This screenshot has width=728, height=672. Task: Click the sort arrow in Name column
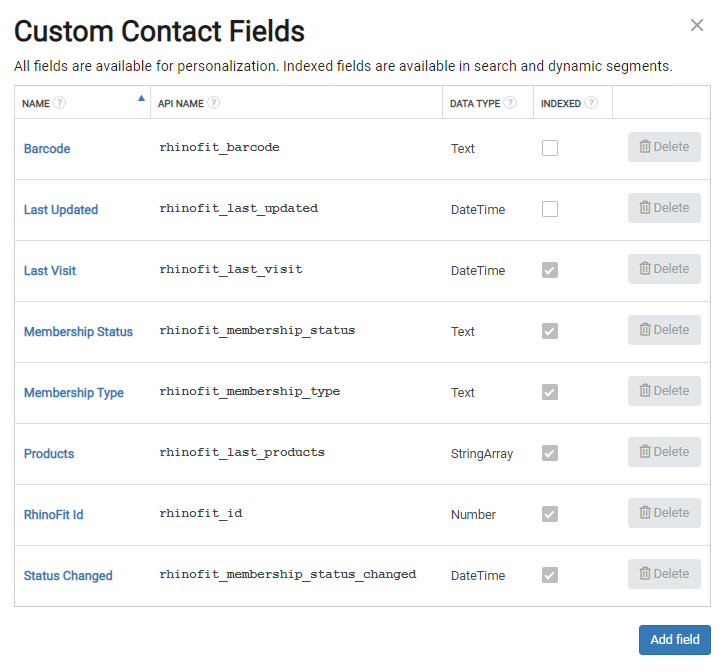pyautogui.click(x=141, y=99)
